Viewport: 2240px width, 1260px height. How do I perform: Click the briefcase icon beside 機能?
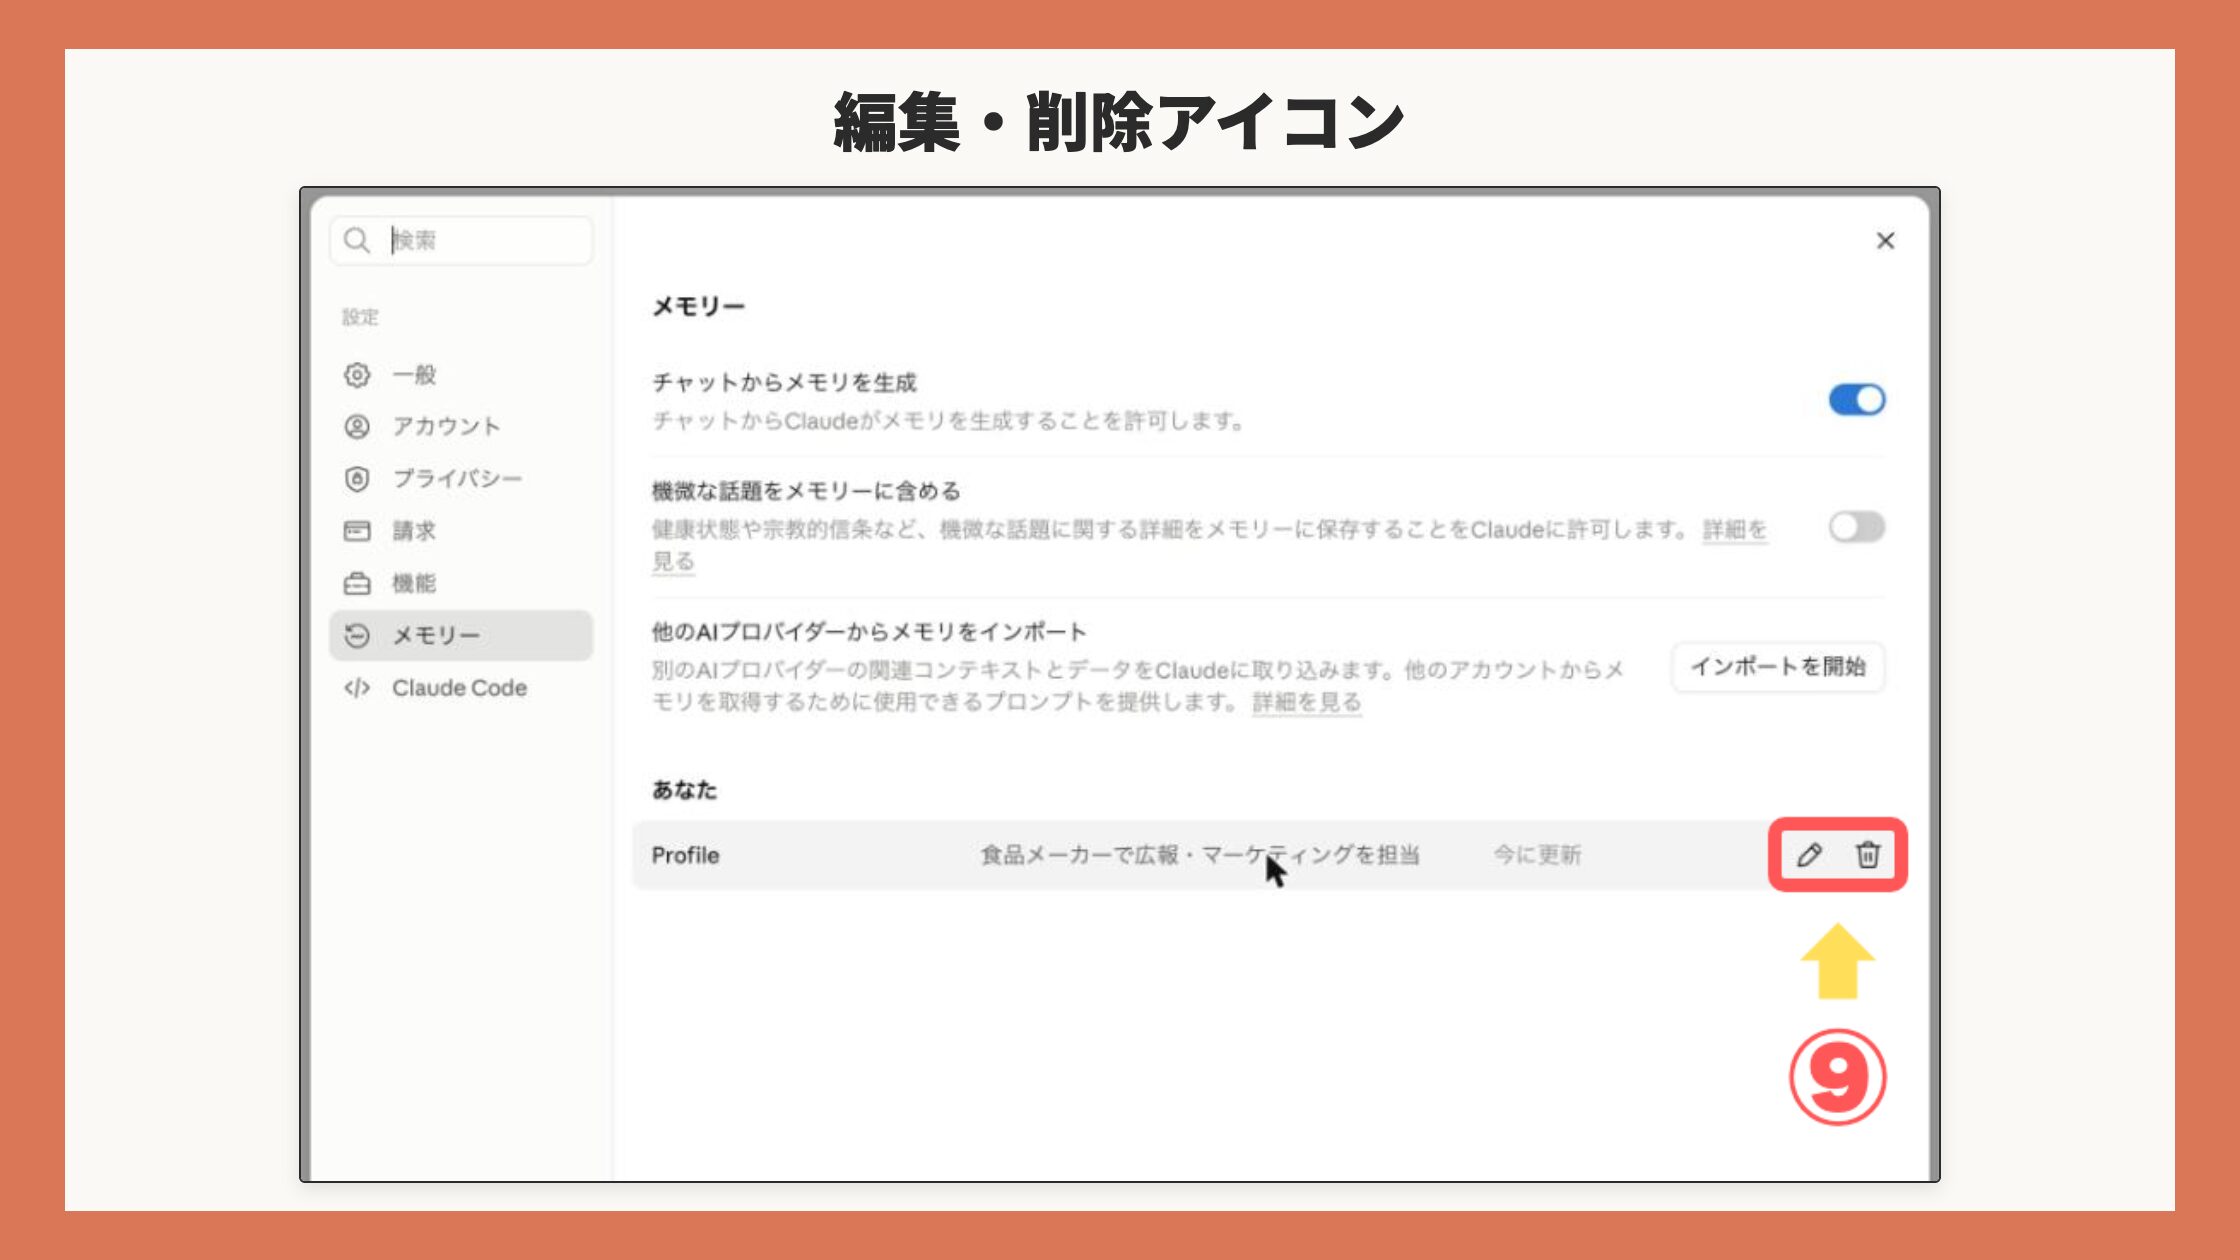tap(357, 583)
